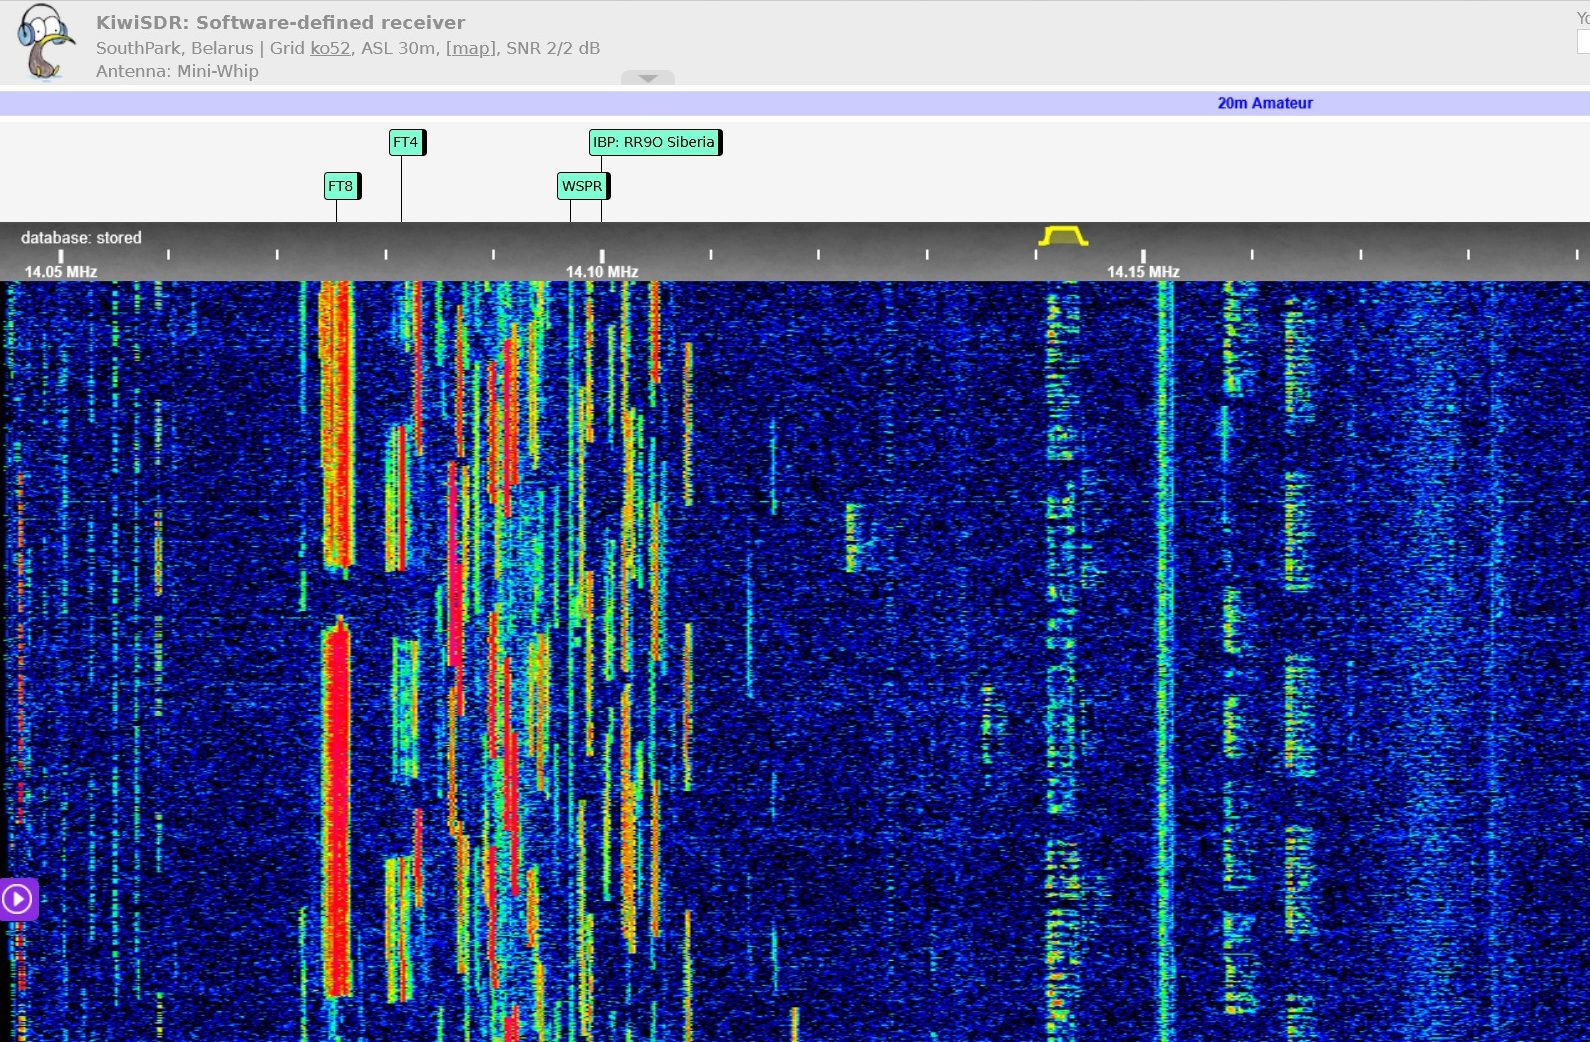
Task: Click the KiwiSDR: Software-defined receiver title
Action: [280, 22]
